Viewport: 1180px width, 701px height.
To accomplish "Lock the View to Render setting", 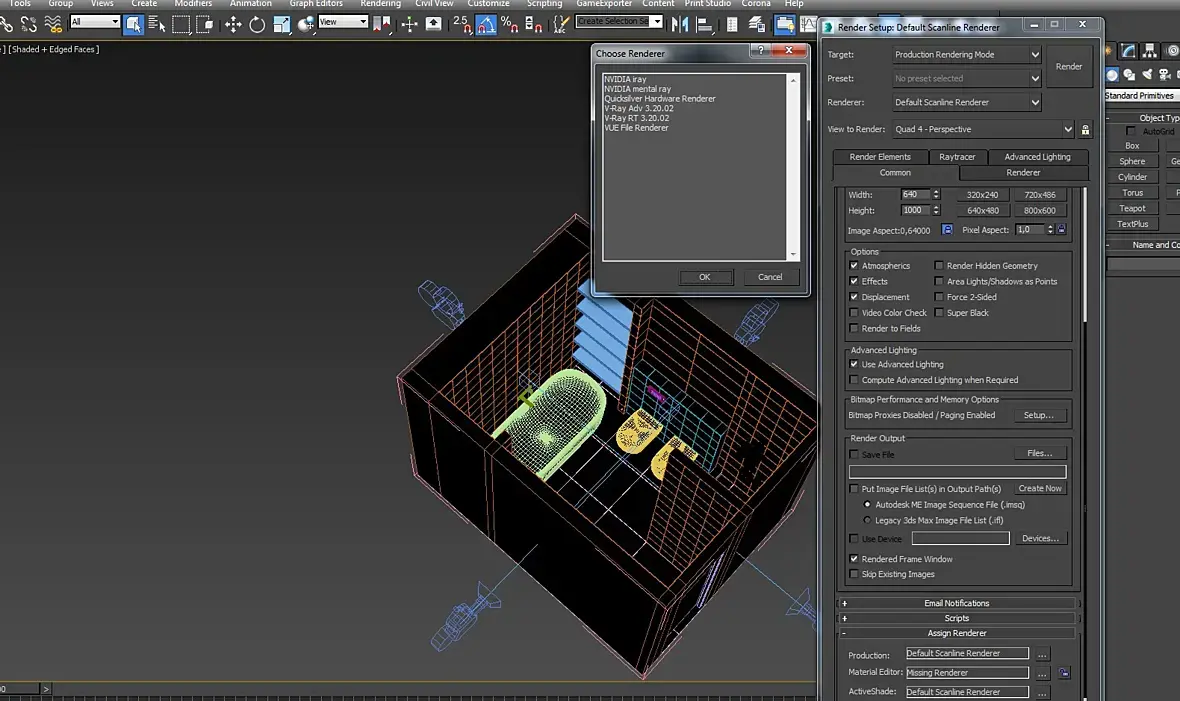I will (1086, 129).
